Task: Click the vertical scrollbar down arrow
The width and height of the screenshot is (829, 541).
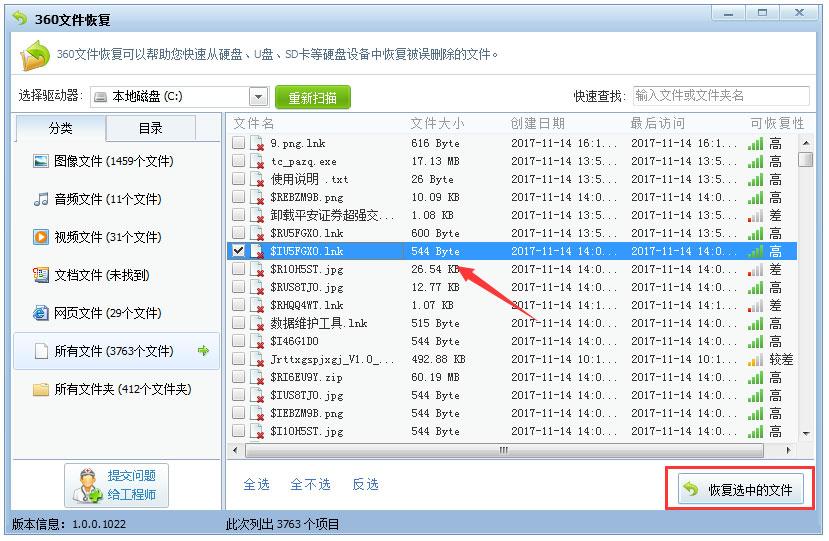Action: pos(806,434)
